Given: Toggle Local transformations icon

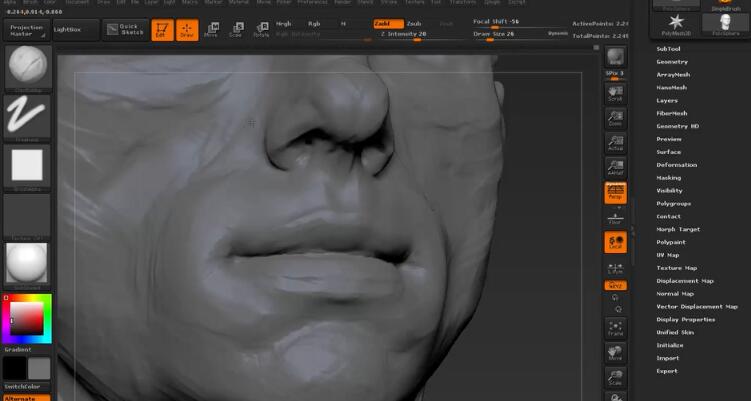Looking at the screenshot, I should [x=615, y=242].
